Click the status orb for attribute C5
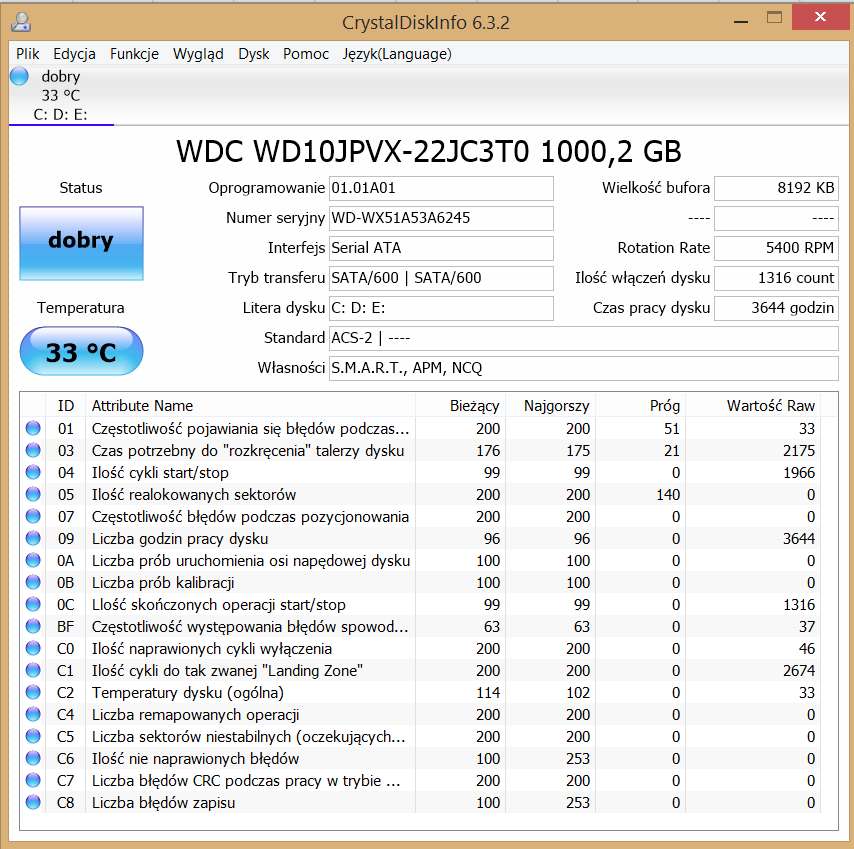 pos(33,736)
